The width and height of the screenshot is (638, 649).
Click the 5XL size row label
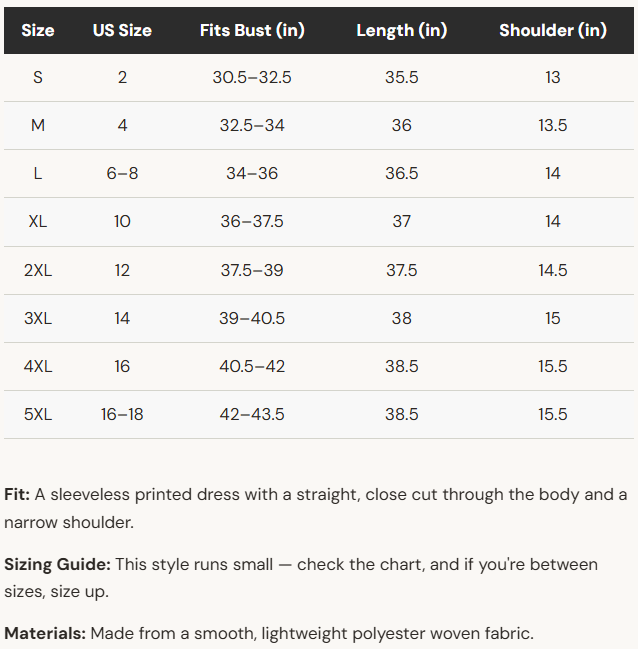[x=38, y=414]
